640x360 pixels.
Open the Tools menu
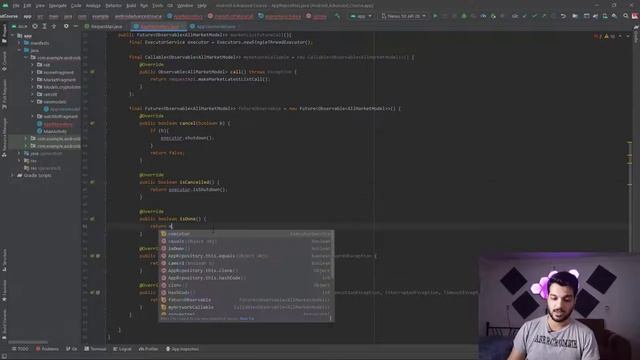pos(158,6)
